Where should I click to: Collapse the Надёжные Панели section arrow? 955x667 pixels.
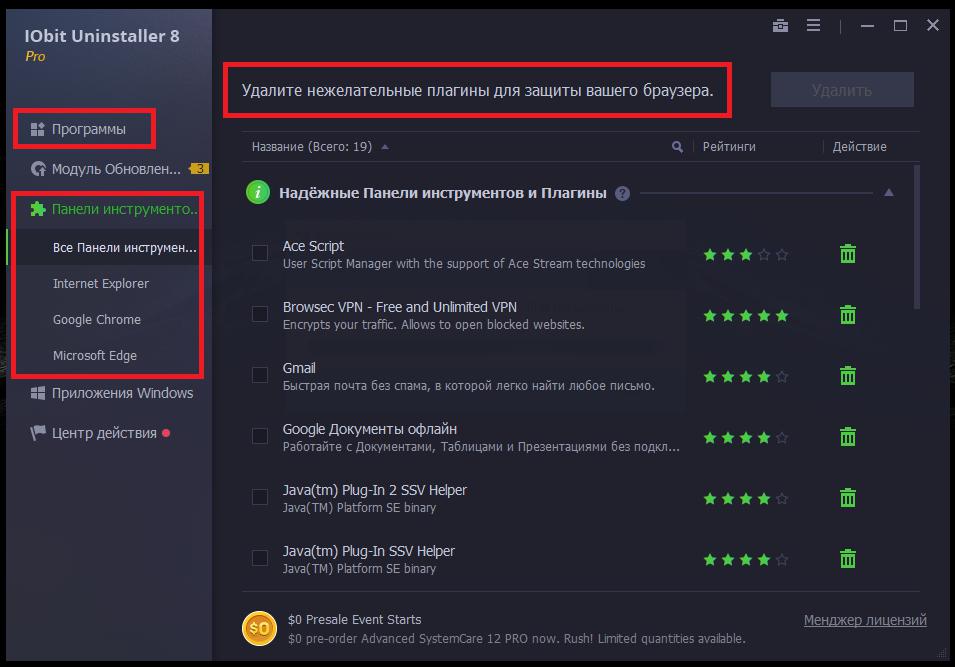point(889,192)
